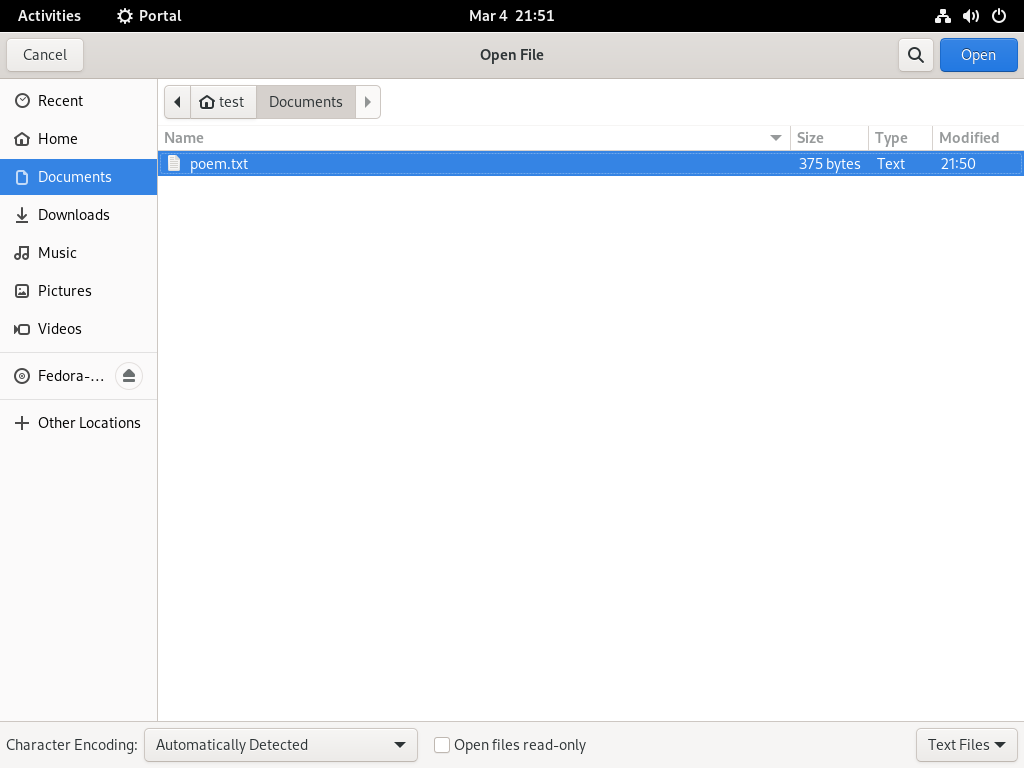Click the search magnifier icon
The height and width of the screenshot is (768, 1024).
(x=916, y=55)
